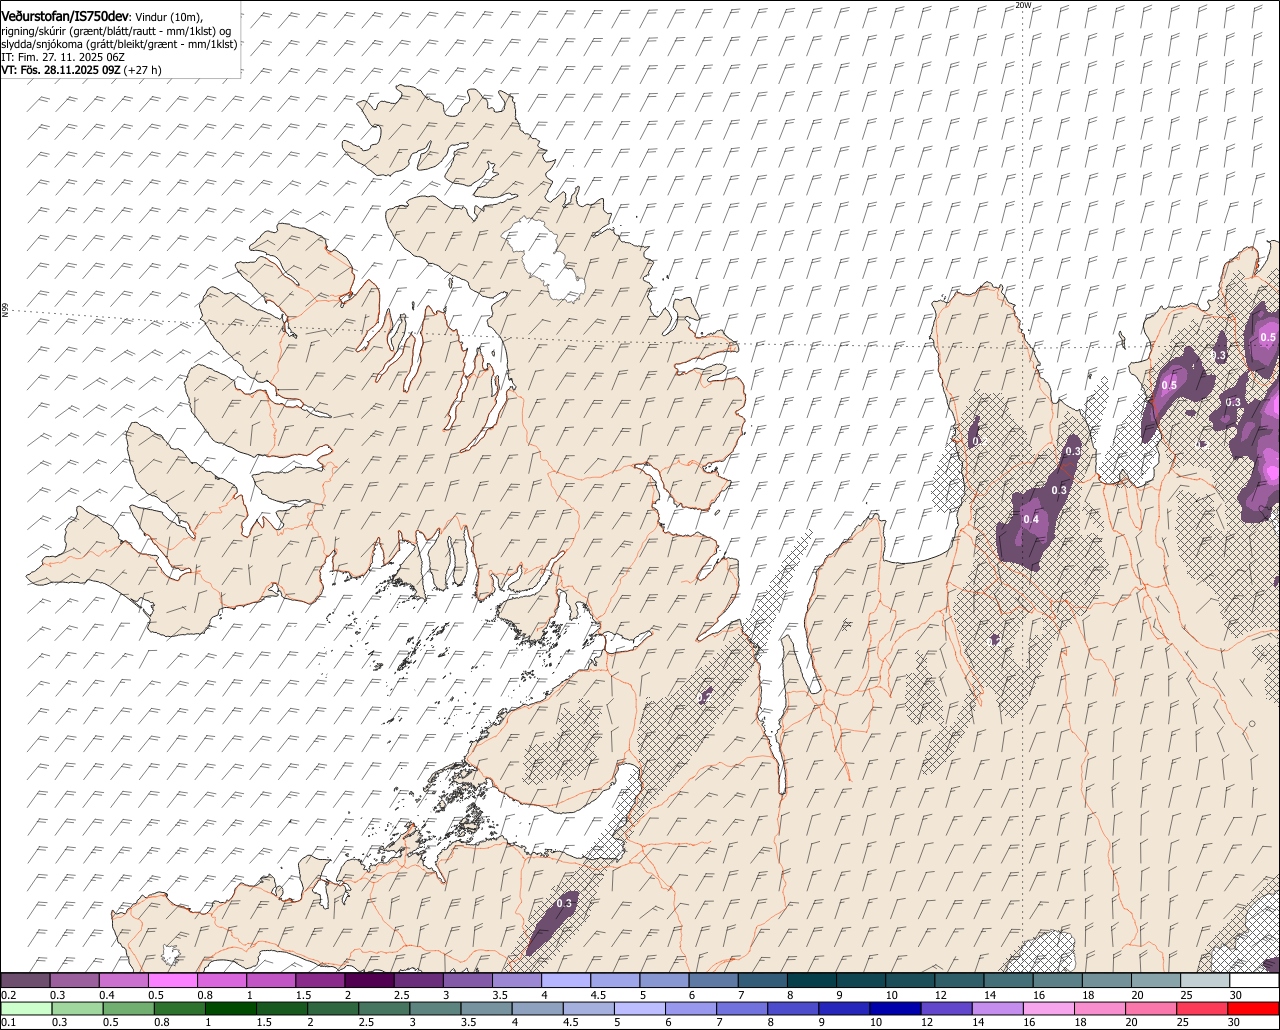Click the 12 label under the lower legend

tap(927, 1022)
